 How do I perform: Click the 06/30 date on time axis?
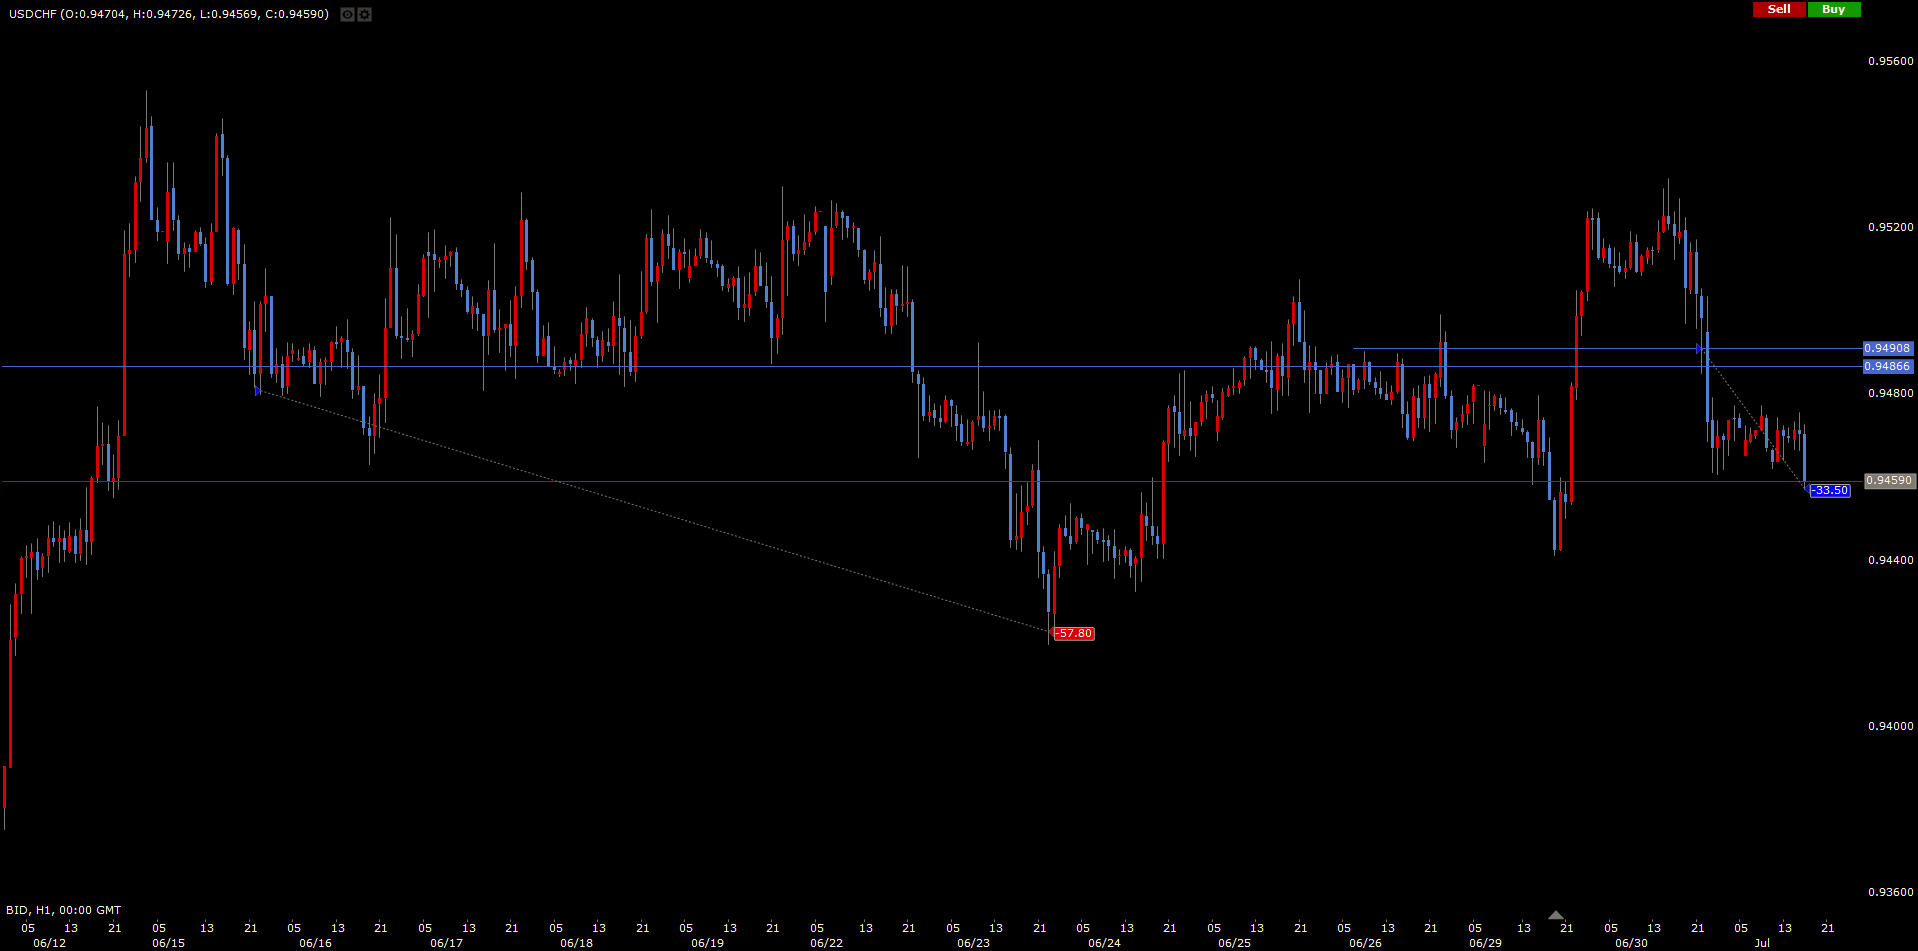click(1631, 943)
